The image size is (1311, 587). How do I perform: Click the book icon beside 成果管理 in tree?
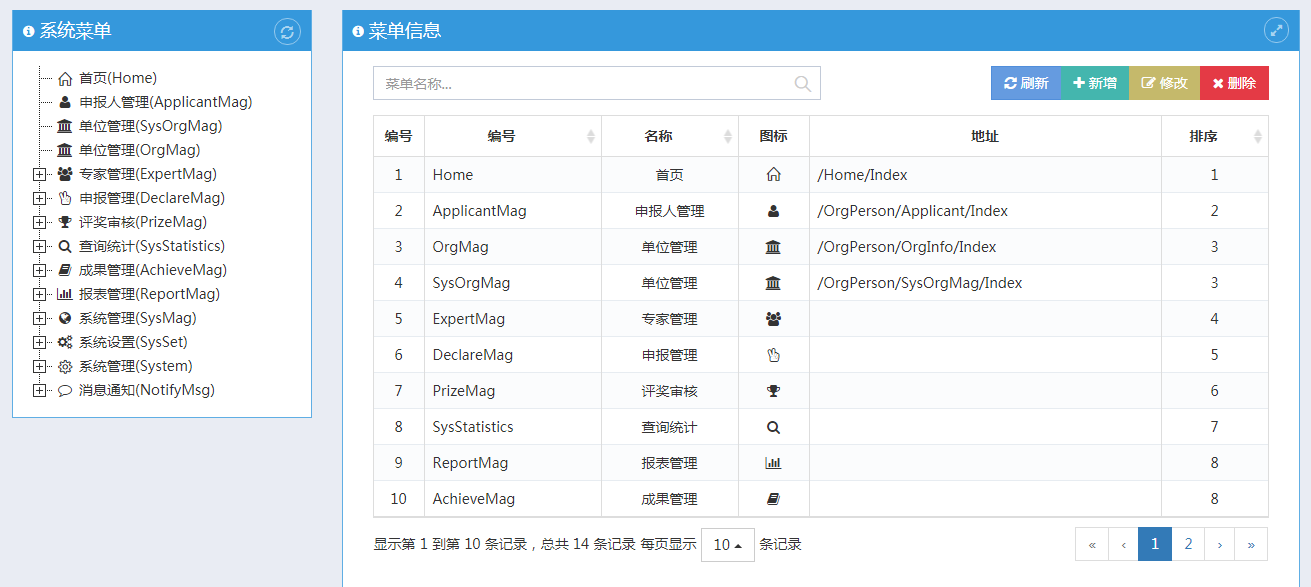(x=65, y=270)
